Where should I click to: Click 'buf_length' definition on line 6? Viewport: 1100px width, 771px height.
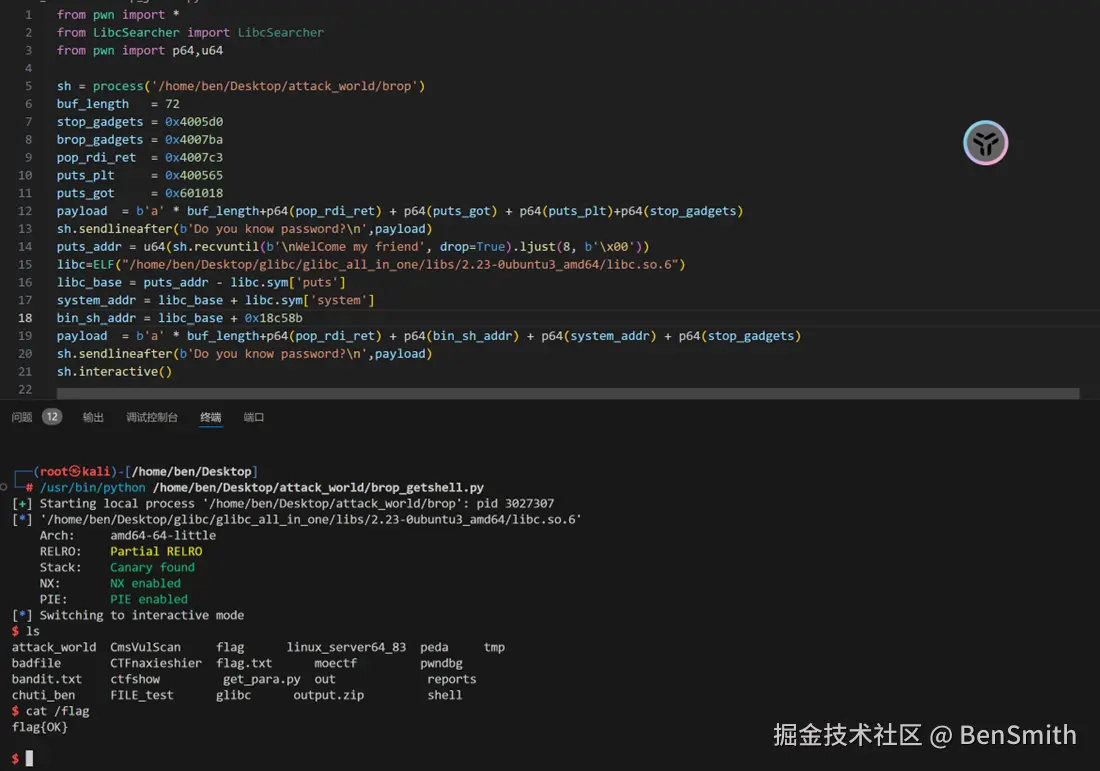(x=93, y=104)
